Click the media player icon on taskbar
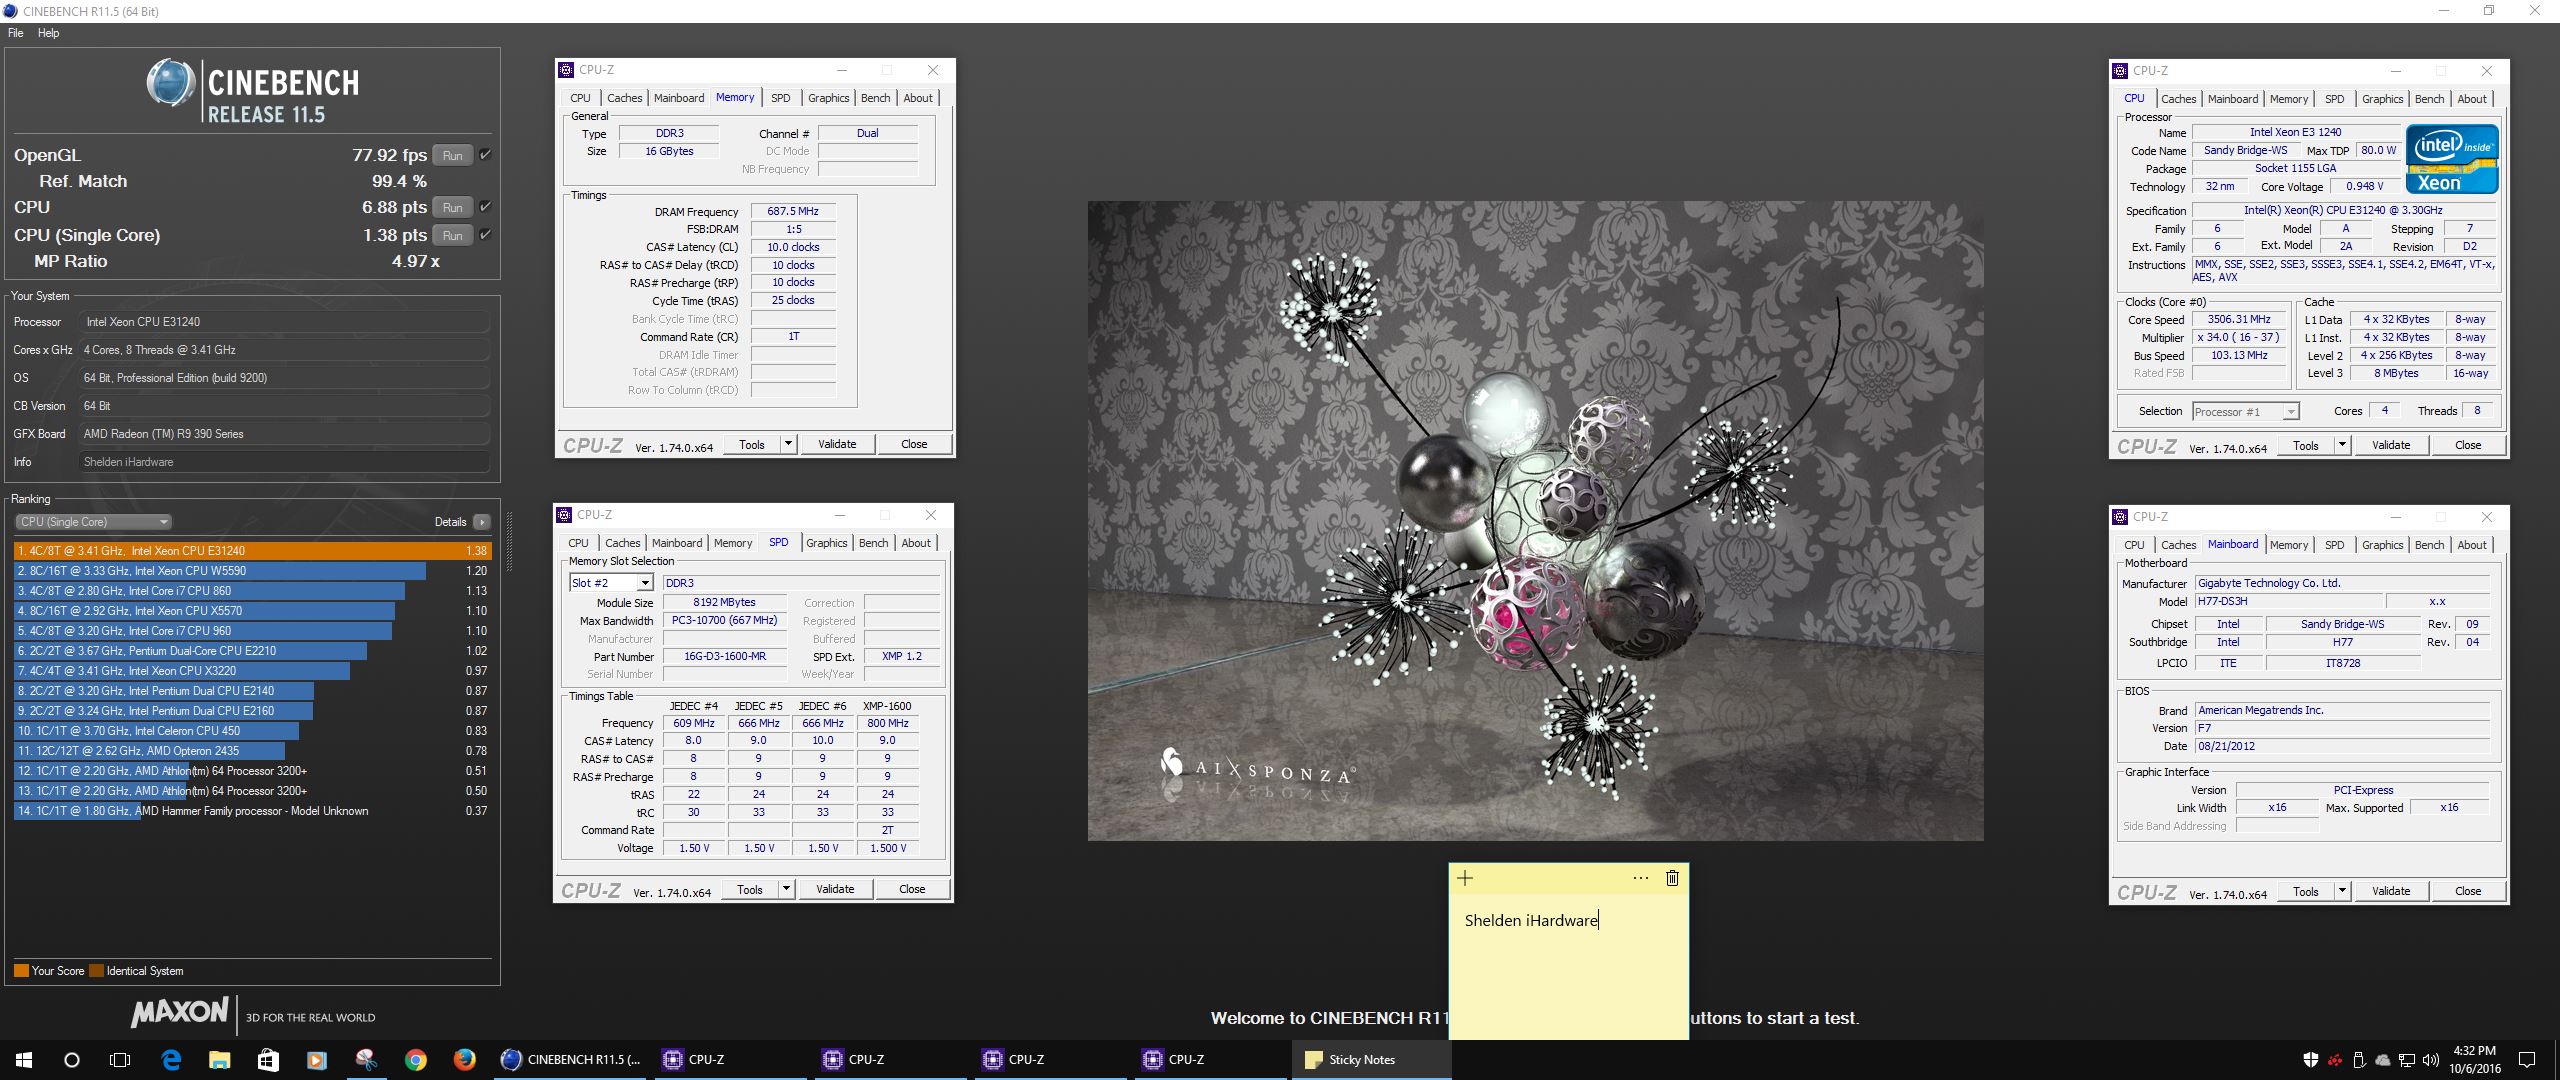The image size is (2560, 1080). 317,1060
